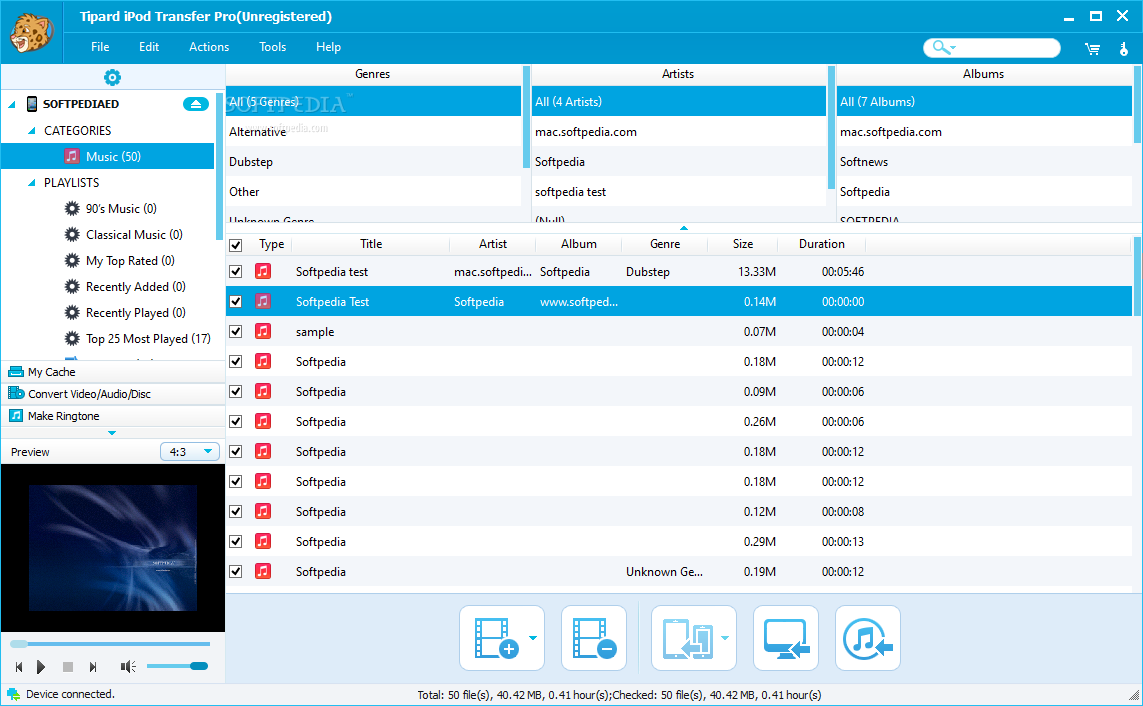Open the Edit menu
The height and width of the screenshot is (706, 1143).
(149, 47)
